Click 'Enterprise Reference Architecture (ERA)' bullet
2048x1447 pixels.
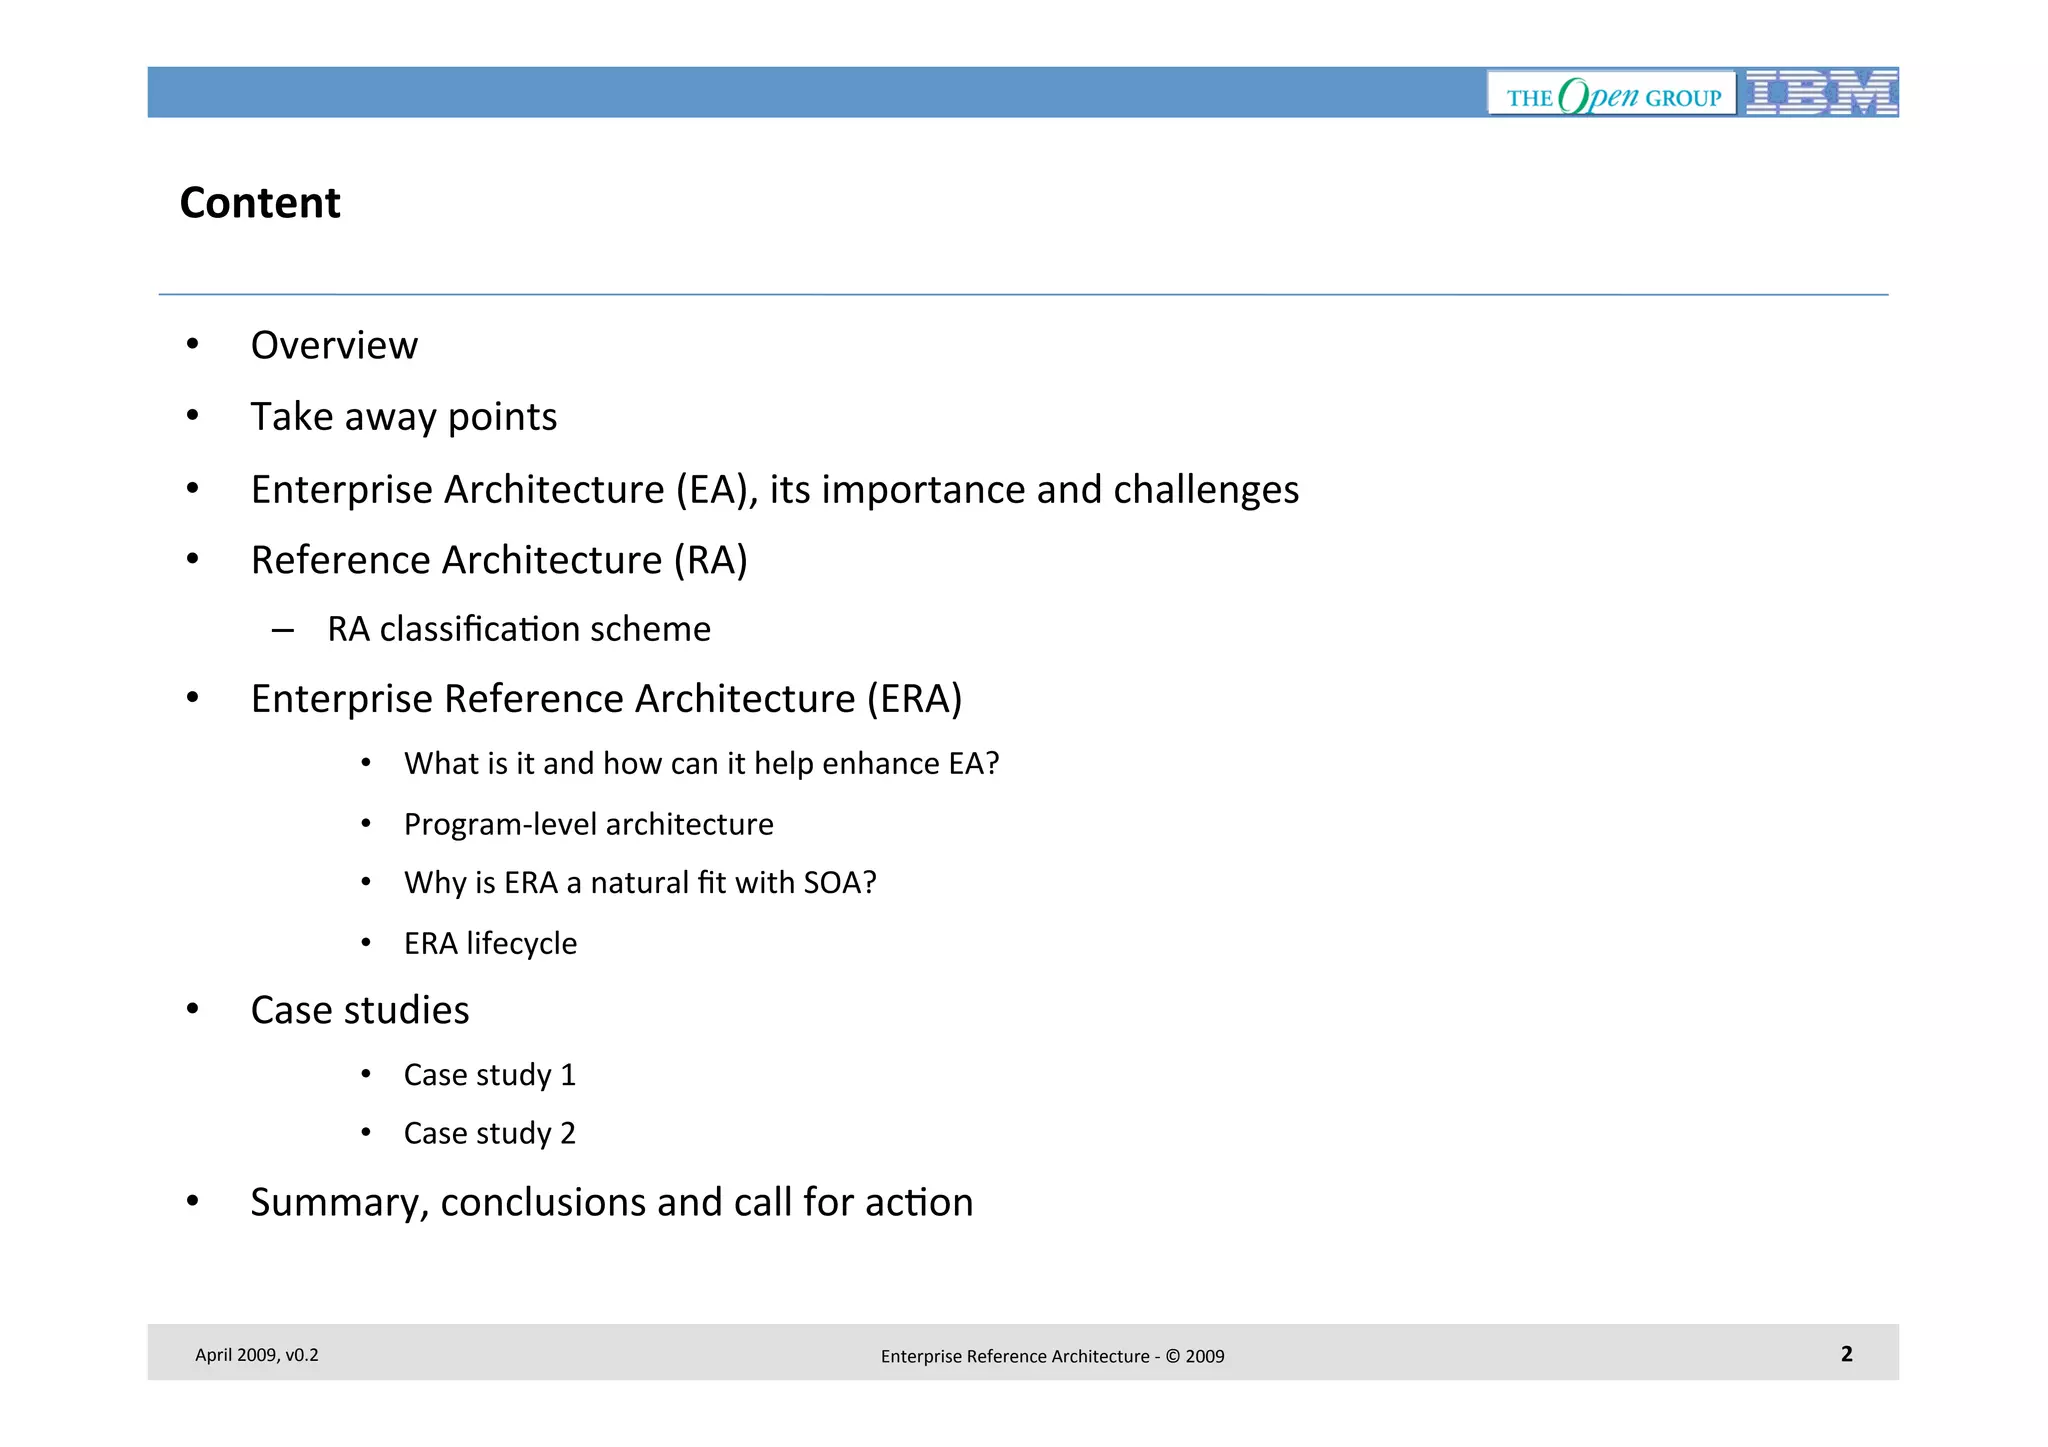(606, 699)
